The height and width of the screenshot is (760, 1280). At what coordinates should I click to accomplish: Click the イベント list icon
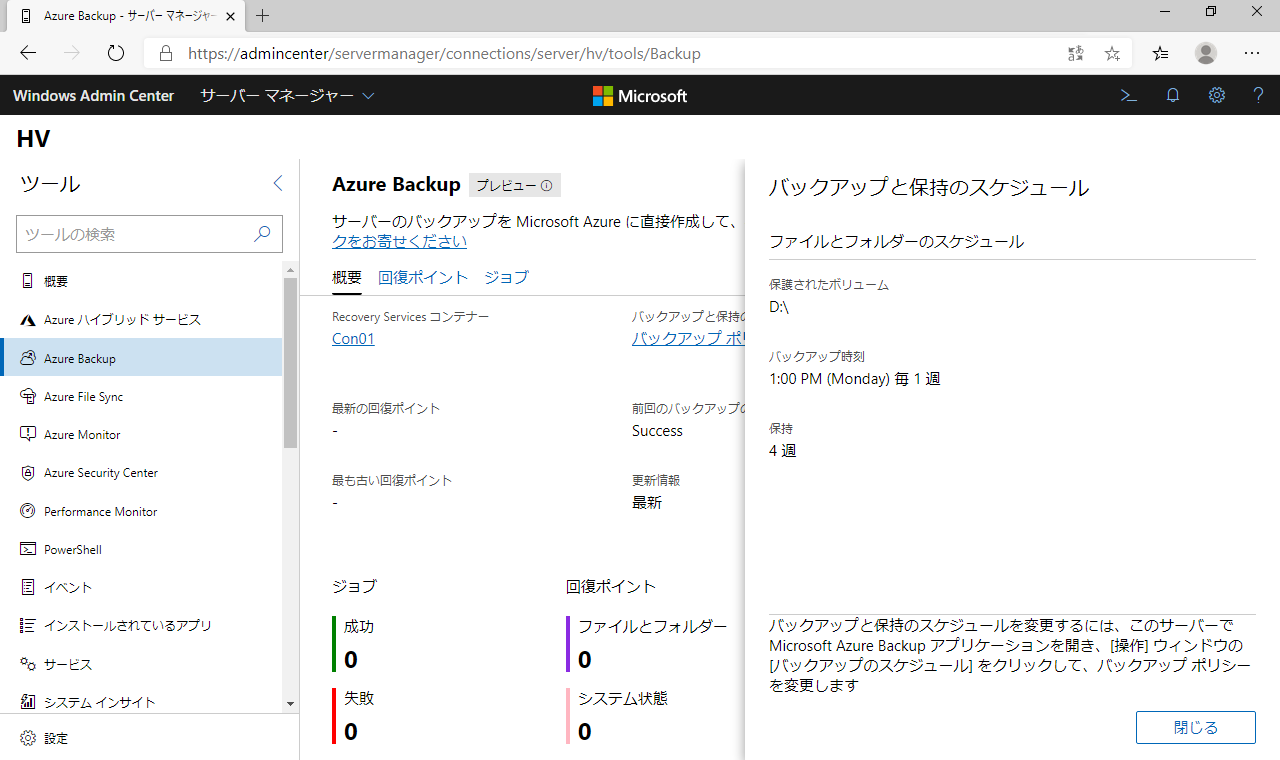27,588
